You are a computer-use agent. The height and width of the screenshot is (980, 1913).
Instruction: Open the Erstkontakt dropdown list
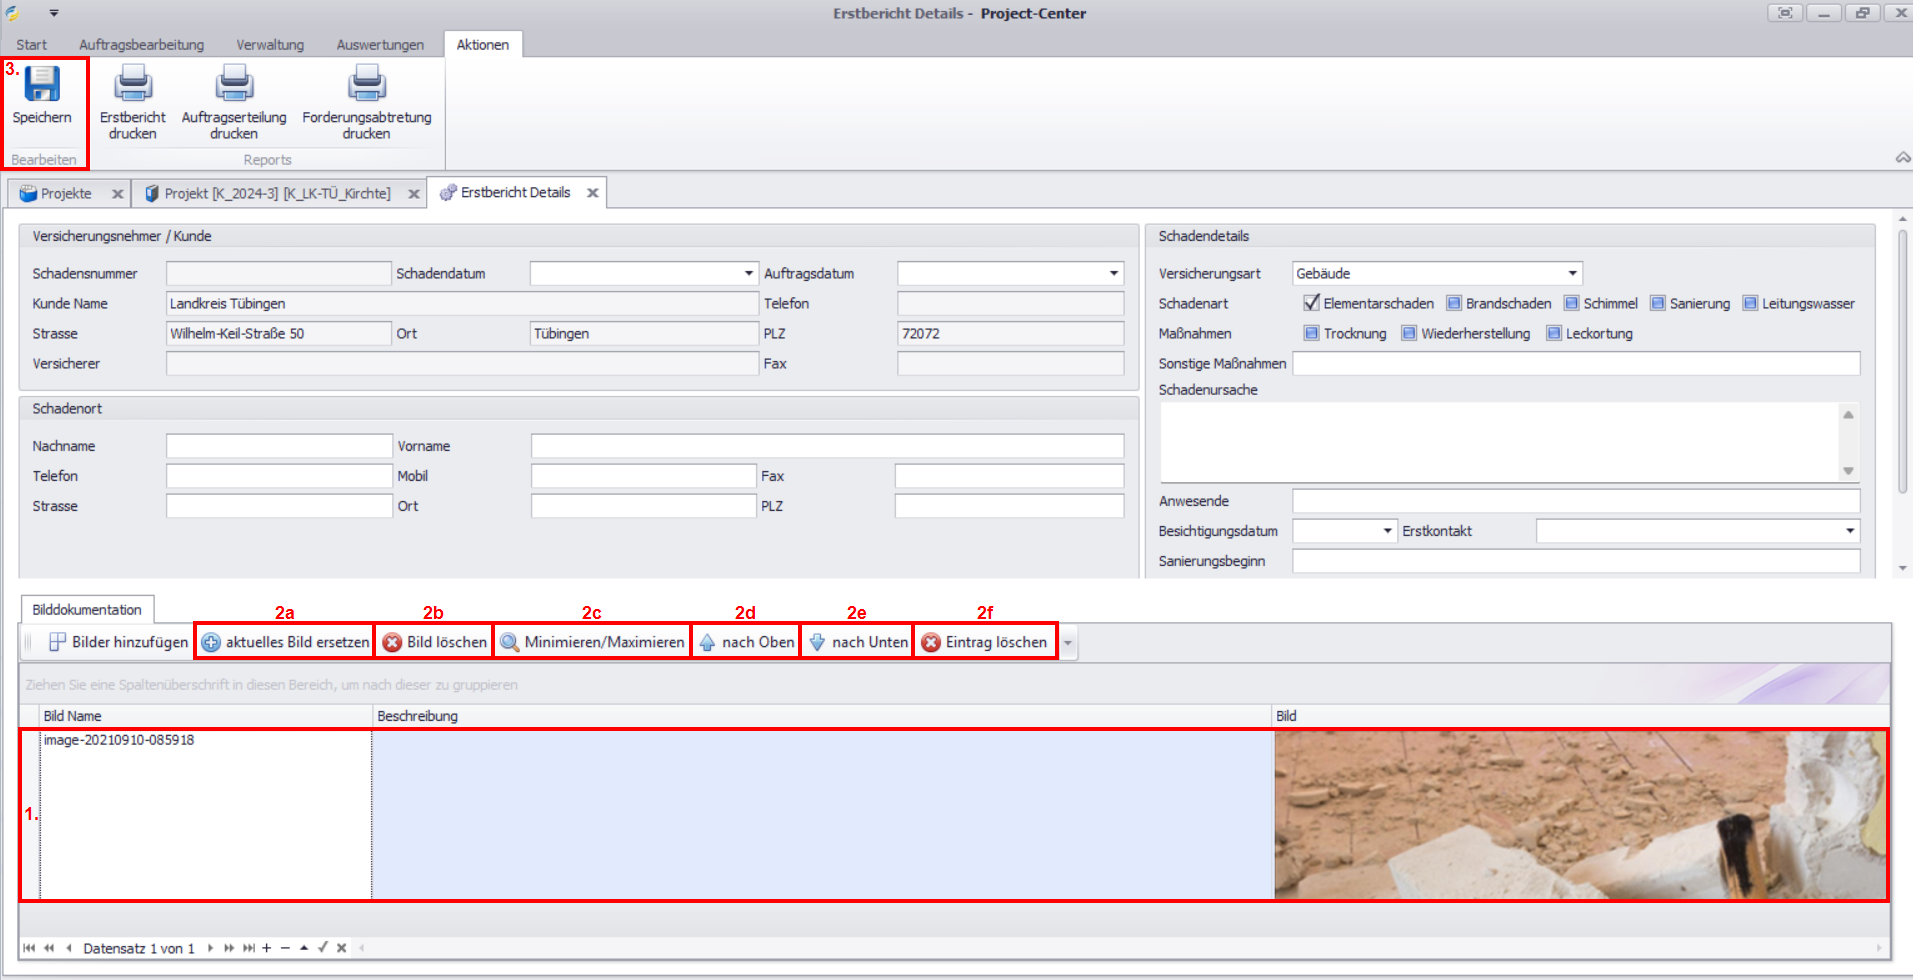pyautogui.click(x=1849, y=531)
